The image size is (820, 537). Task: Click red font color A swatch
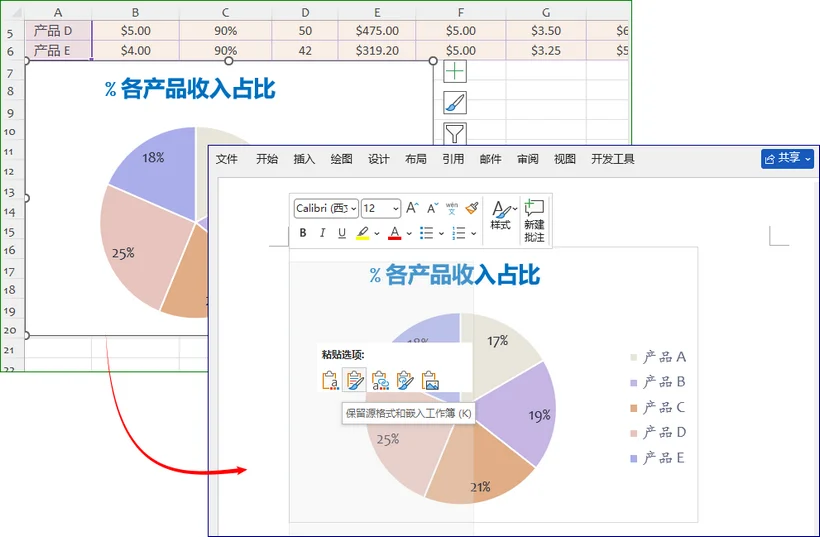tap(395, 233)
